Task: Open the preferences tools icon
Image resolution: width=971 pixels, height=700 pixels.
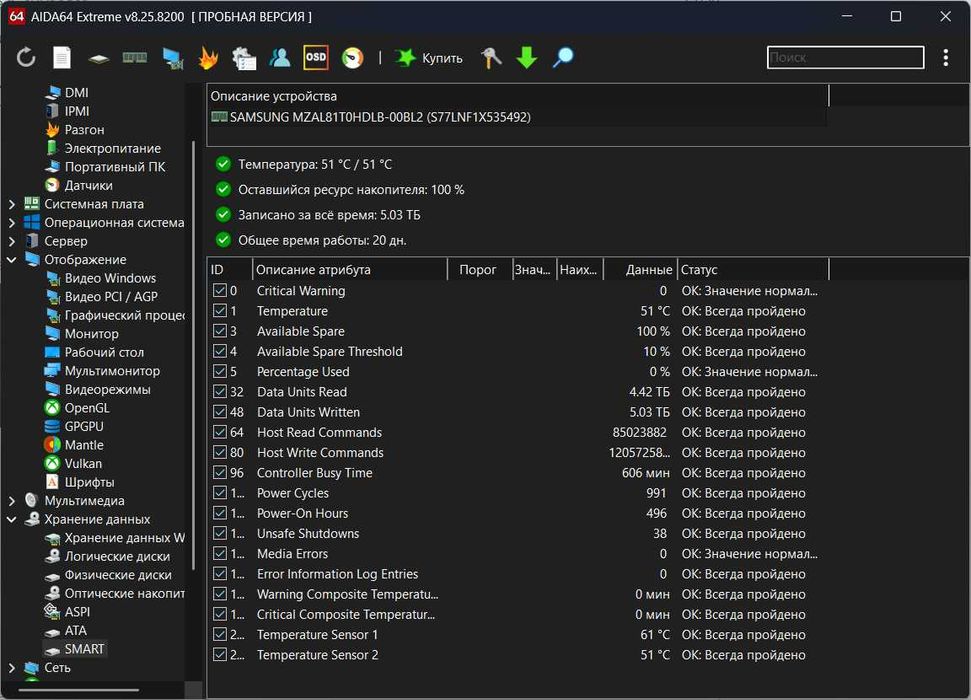Action: (x=491, y=58)
